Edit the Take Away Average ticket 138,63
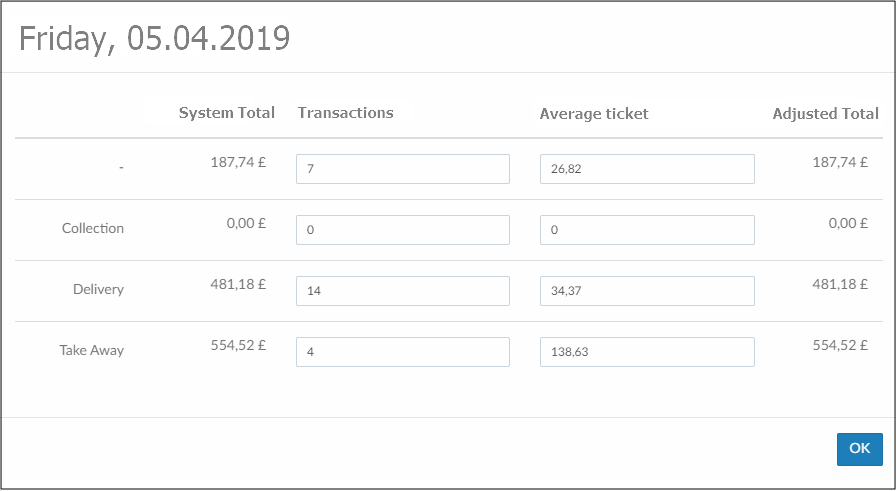Screen dimensions: 896x491 pyautogui.click(x=646, y=352)
